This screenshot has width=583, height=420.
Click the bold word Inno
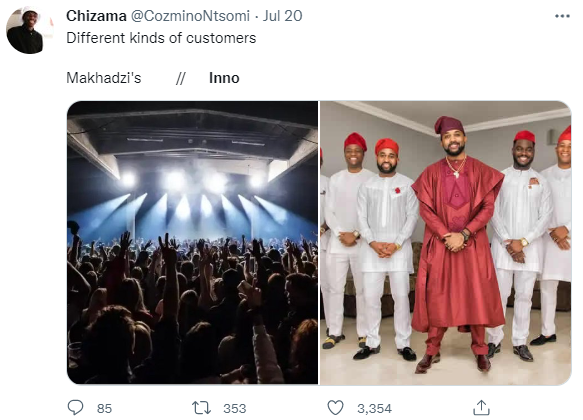[x=224, y=78]
